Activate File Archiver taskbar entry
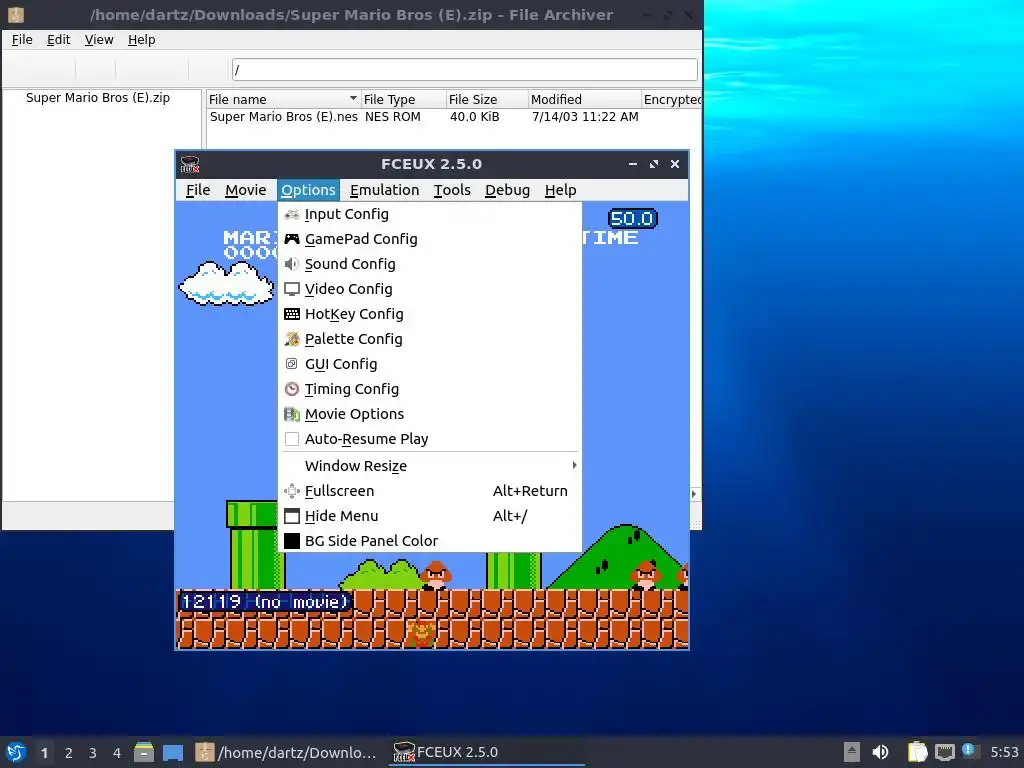 286,752
